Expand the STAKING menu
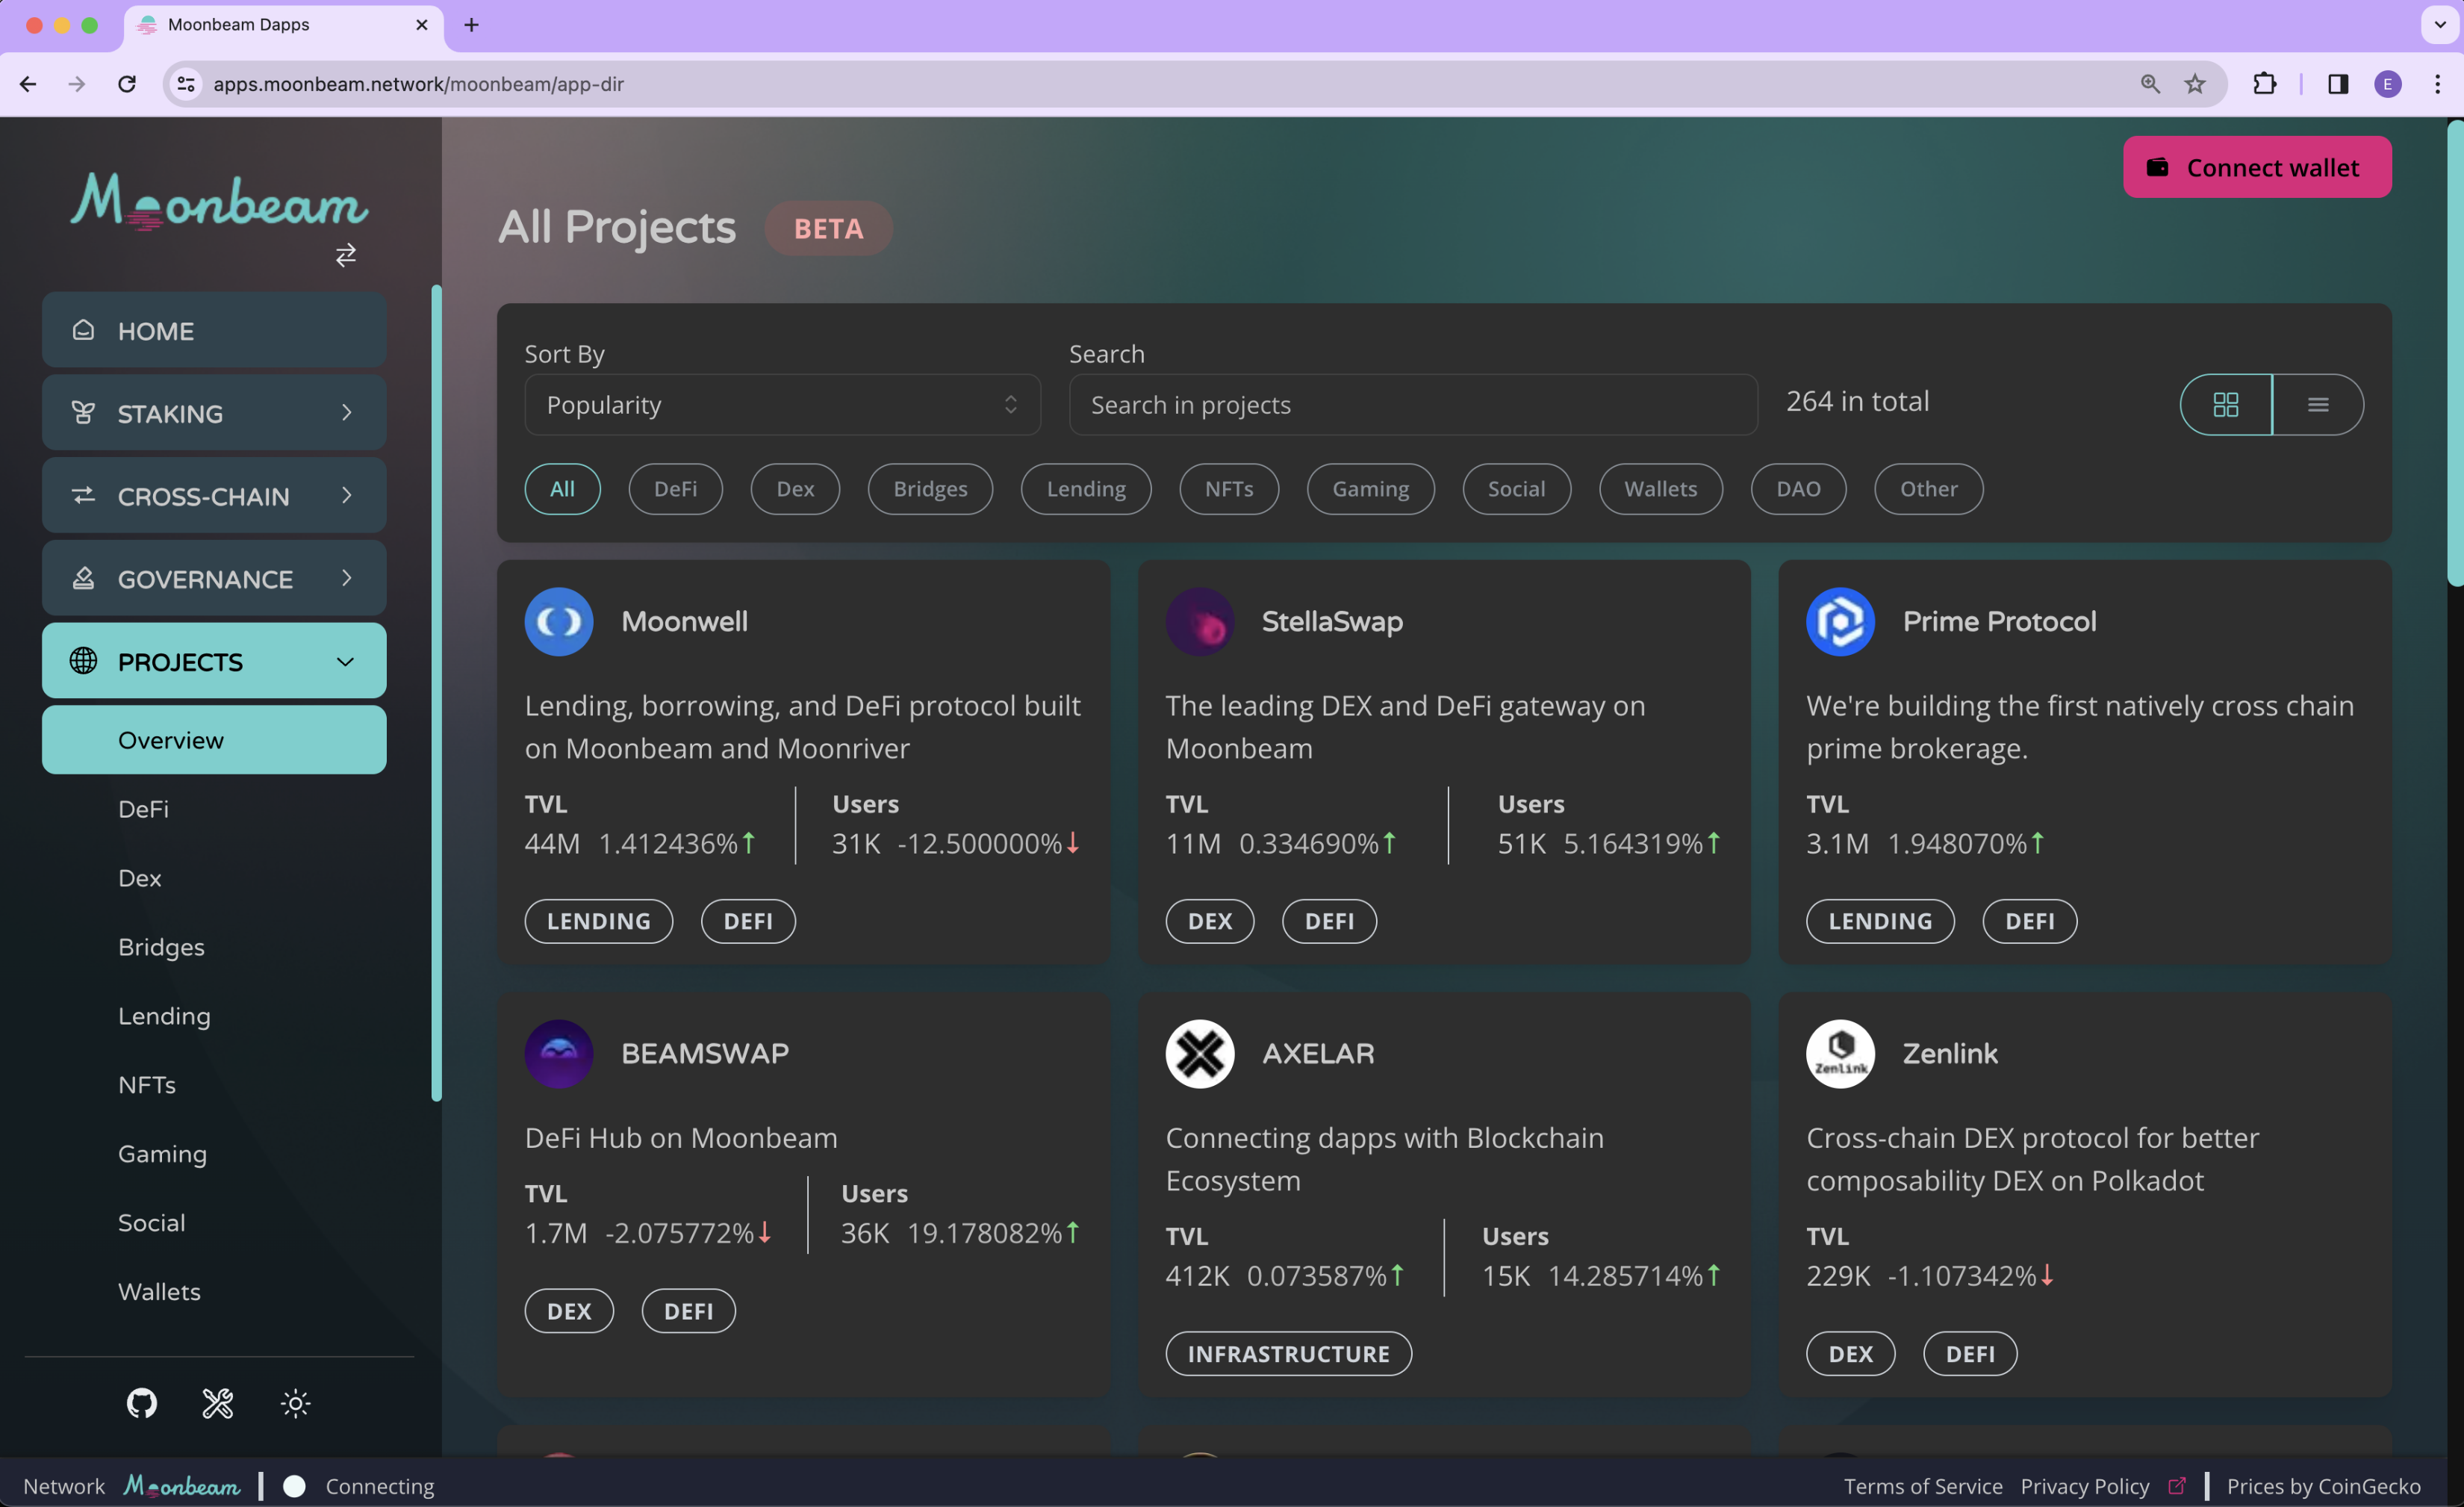Image resolution: width=2464 pixels, height=1507 pixels. pyautogui.click(x=214, y=413)
